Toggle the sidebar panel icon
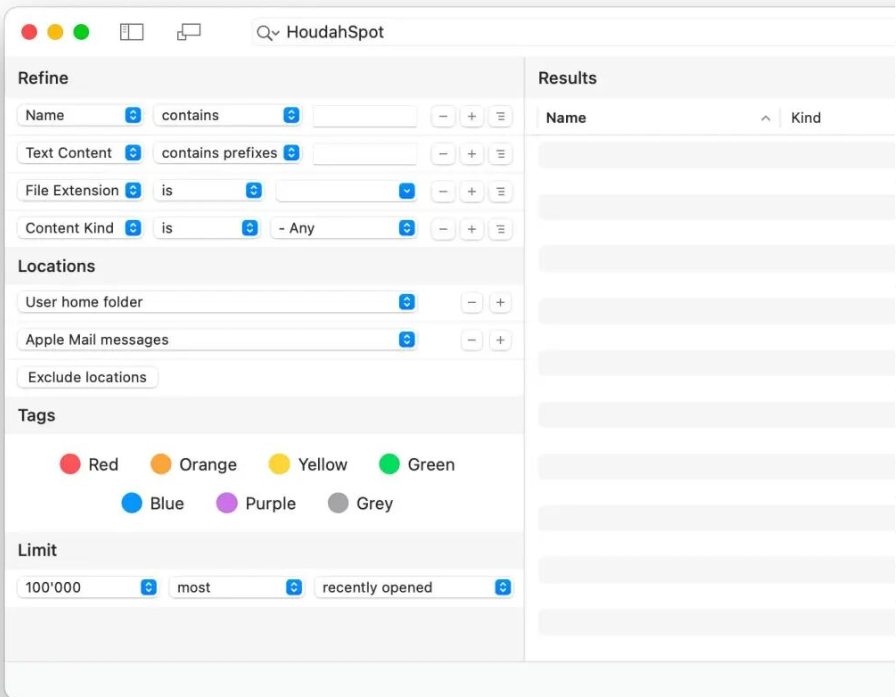The height and width of the screenshot is (697, 896). click(x=131, y=32)
